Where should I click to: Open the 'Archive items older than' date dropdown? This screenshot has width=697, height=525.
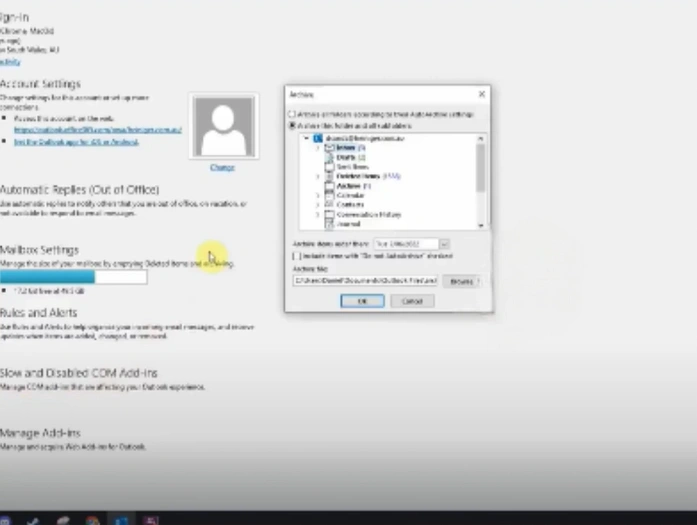(x=444, y=244)
